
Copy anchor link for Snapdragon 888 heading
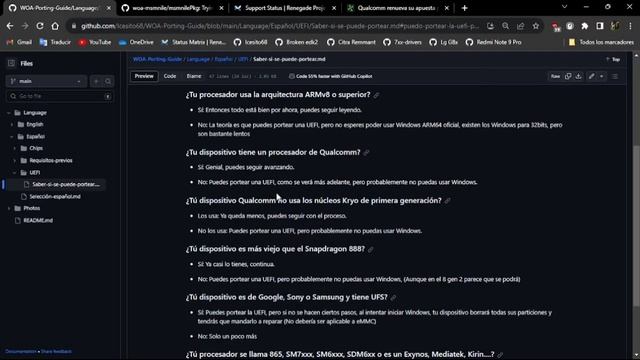click(x=371, y=249)
